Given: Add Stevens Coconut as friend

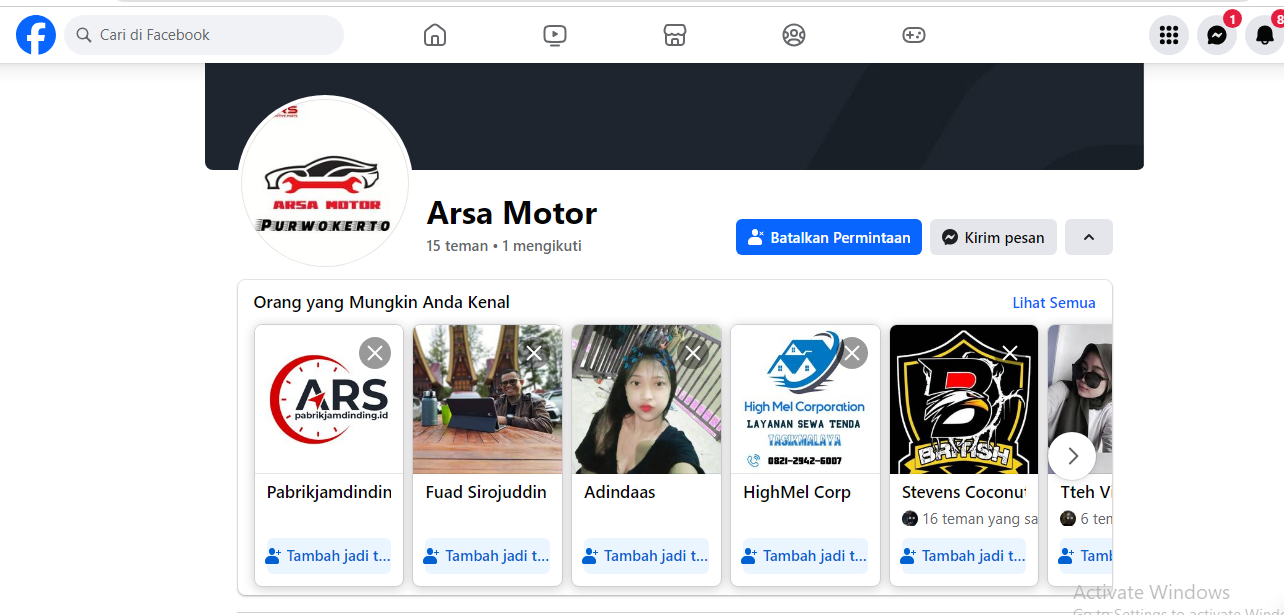Looking at the screenshot, I should click(964, 556).
